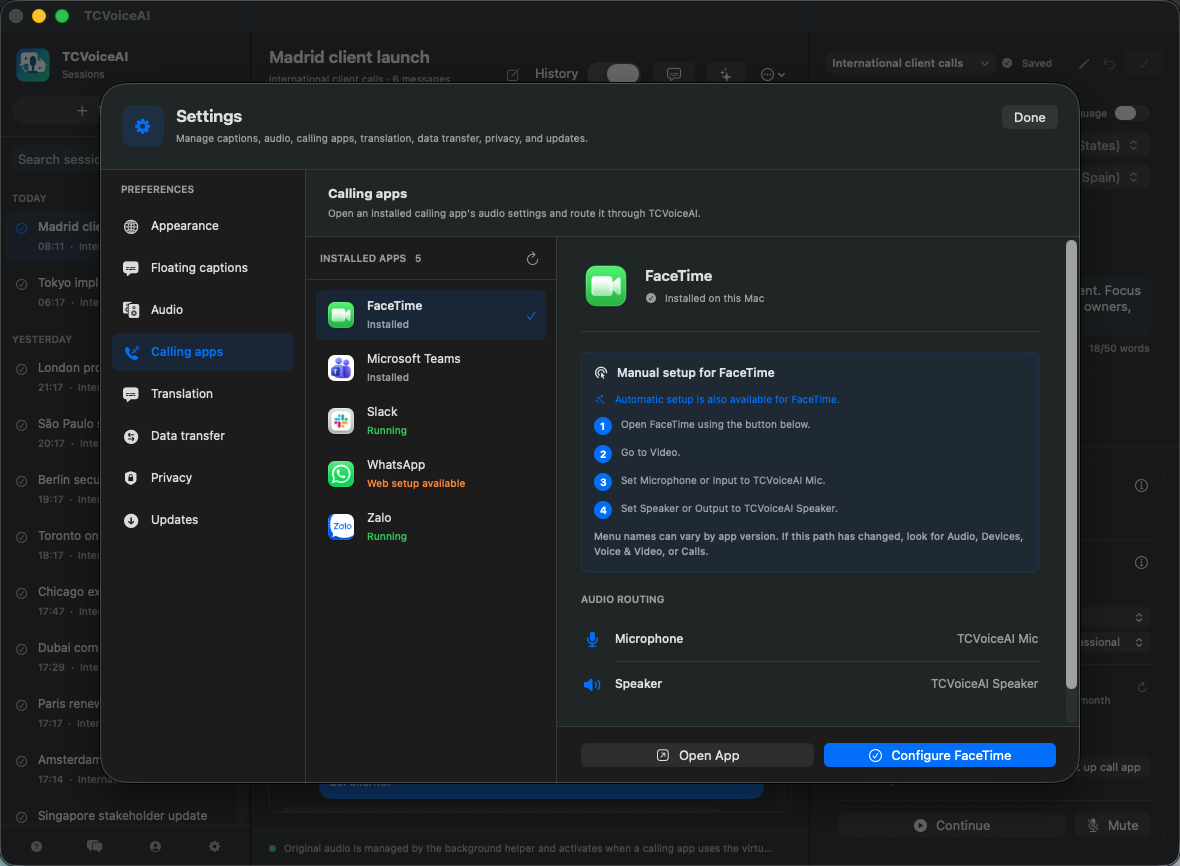The height and width of the screenshot is (866, 1180).
Task: Click the Configure FaceTime button
Action: coord(939,755)
